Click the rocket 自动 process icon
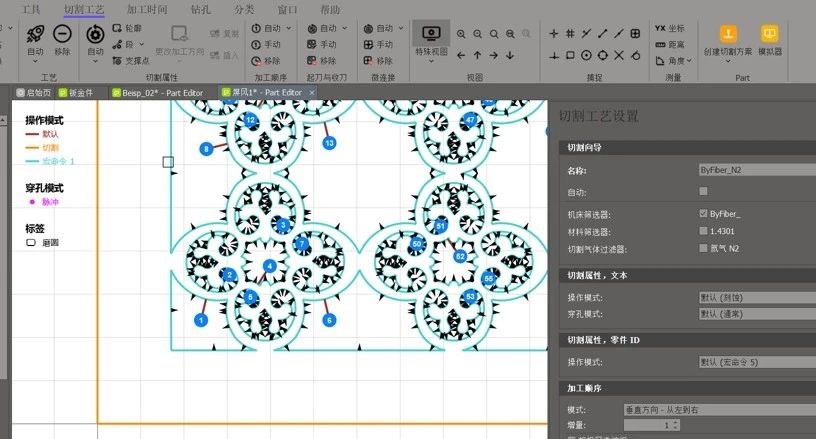 coord(35,39)
